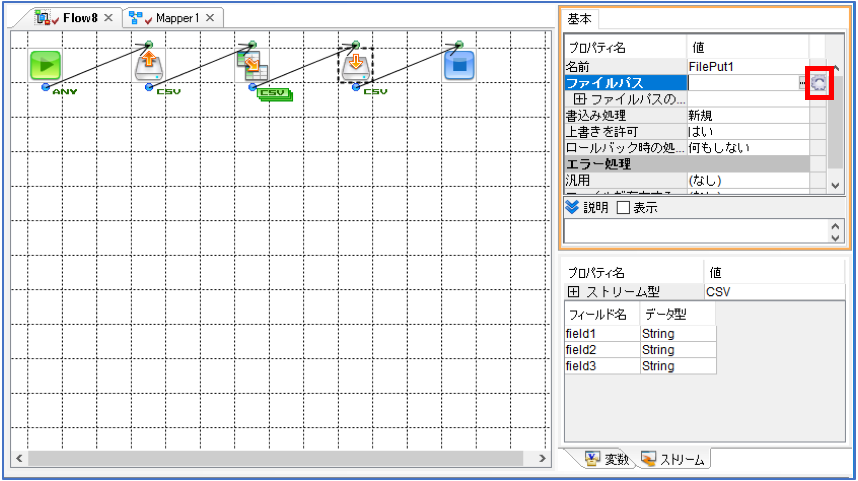858x481 pixels.
Task: Click the refresh icon beside ファイルパス
Action: [819, 83]
